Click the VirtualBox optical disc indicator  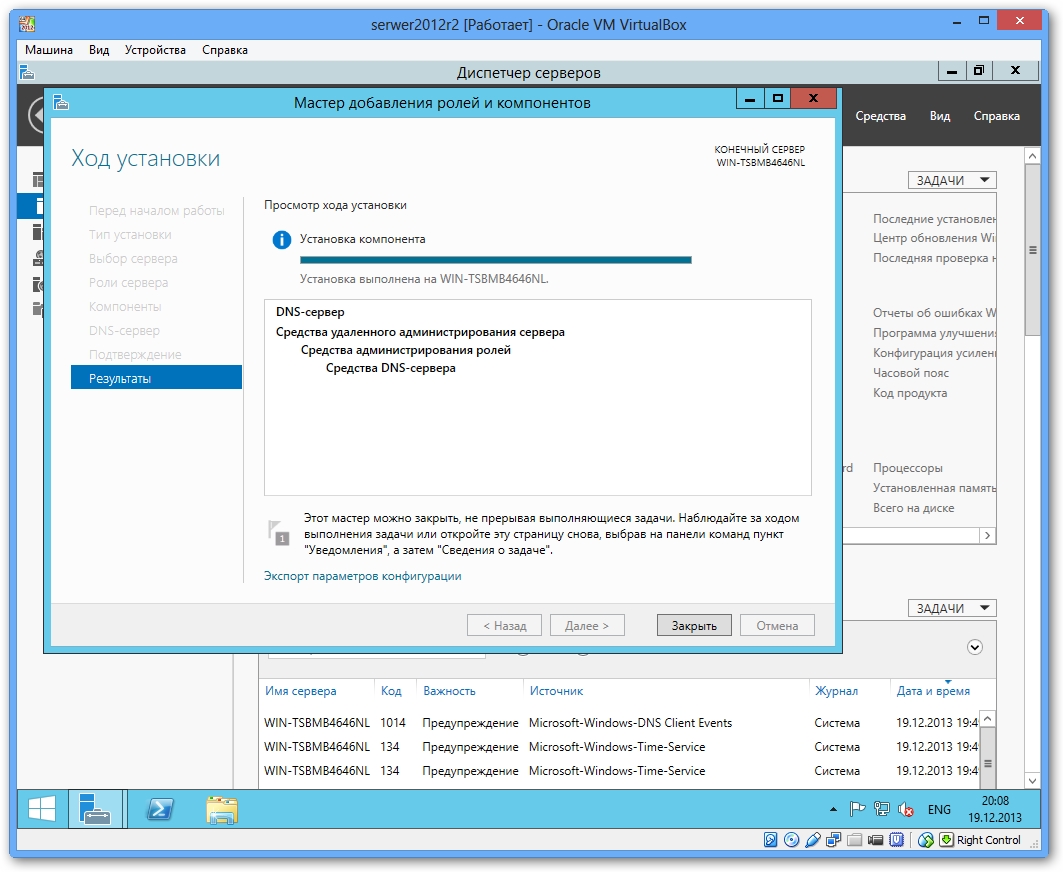791,840
